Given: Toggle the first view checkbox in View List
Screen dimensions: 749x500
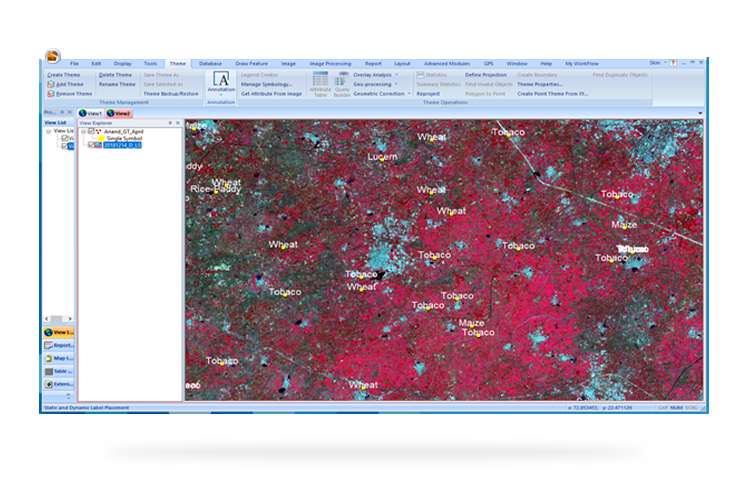Looking at the screenshot, I should (64, 138).
